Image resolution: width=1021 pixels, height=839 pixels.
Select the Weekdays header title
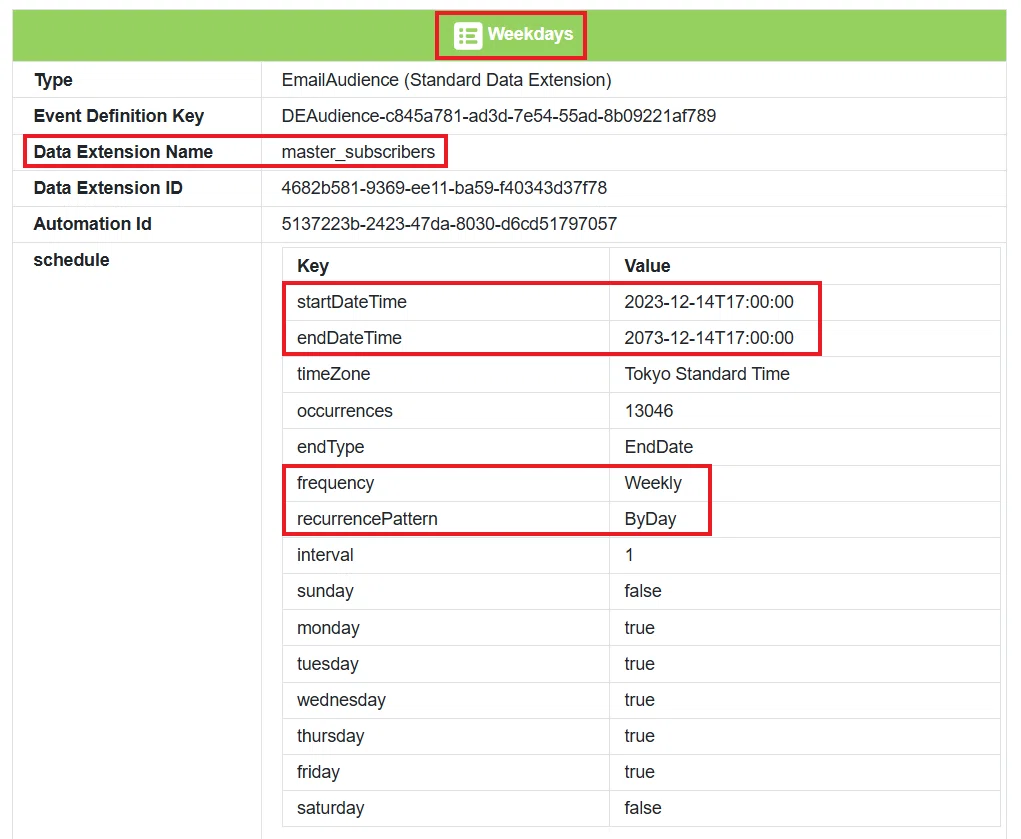(530, 34)
